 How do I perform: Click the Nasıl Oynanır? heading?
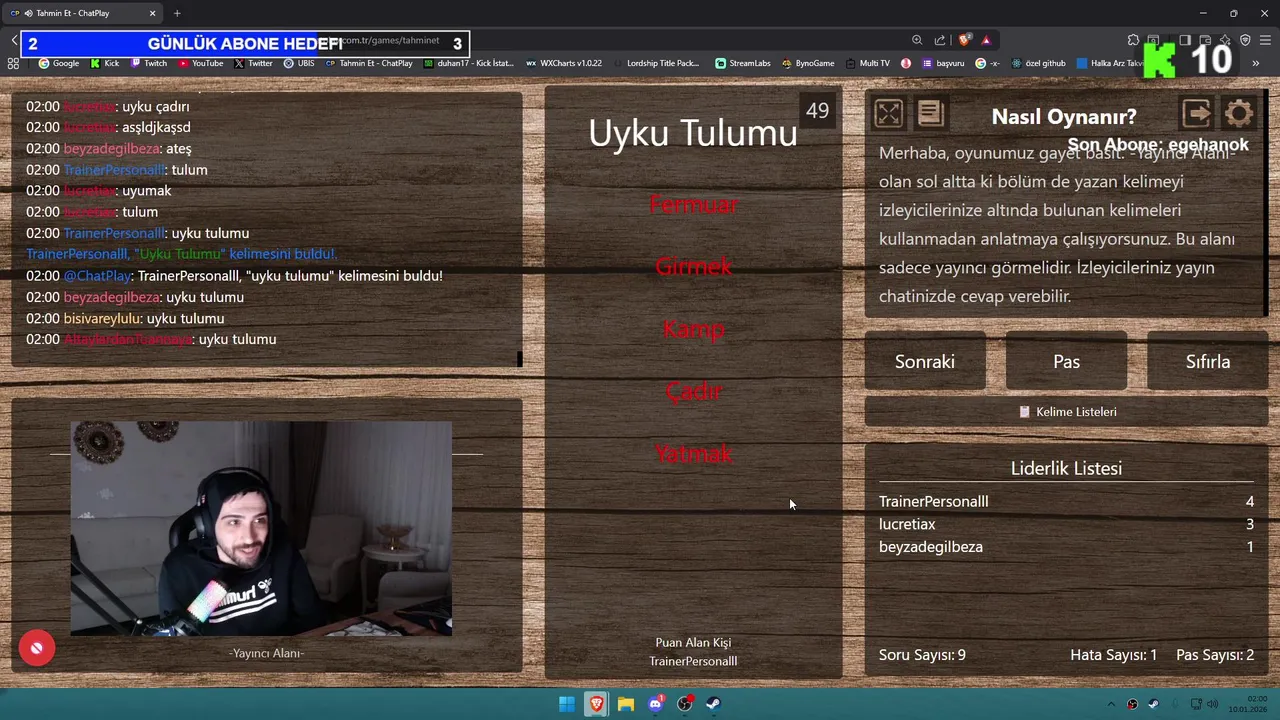(x=1064, y=117)
